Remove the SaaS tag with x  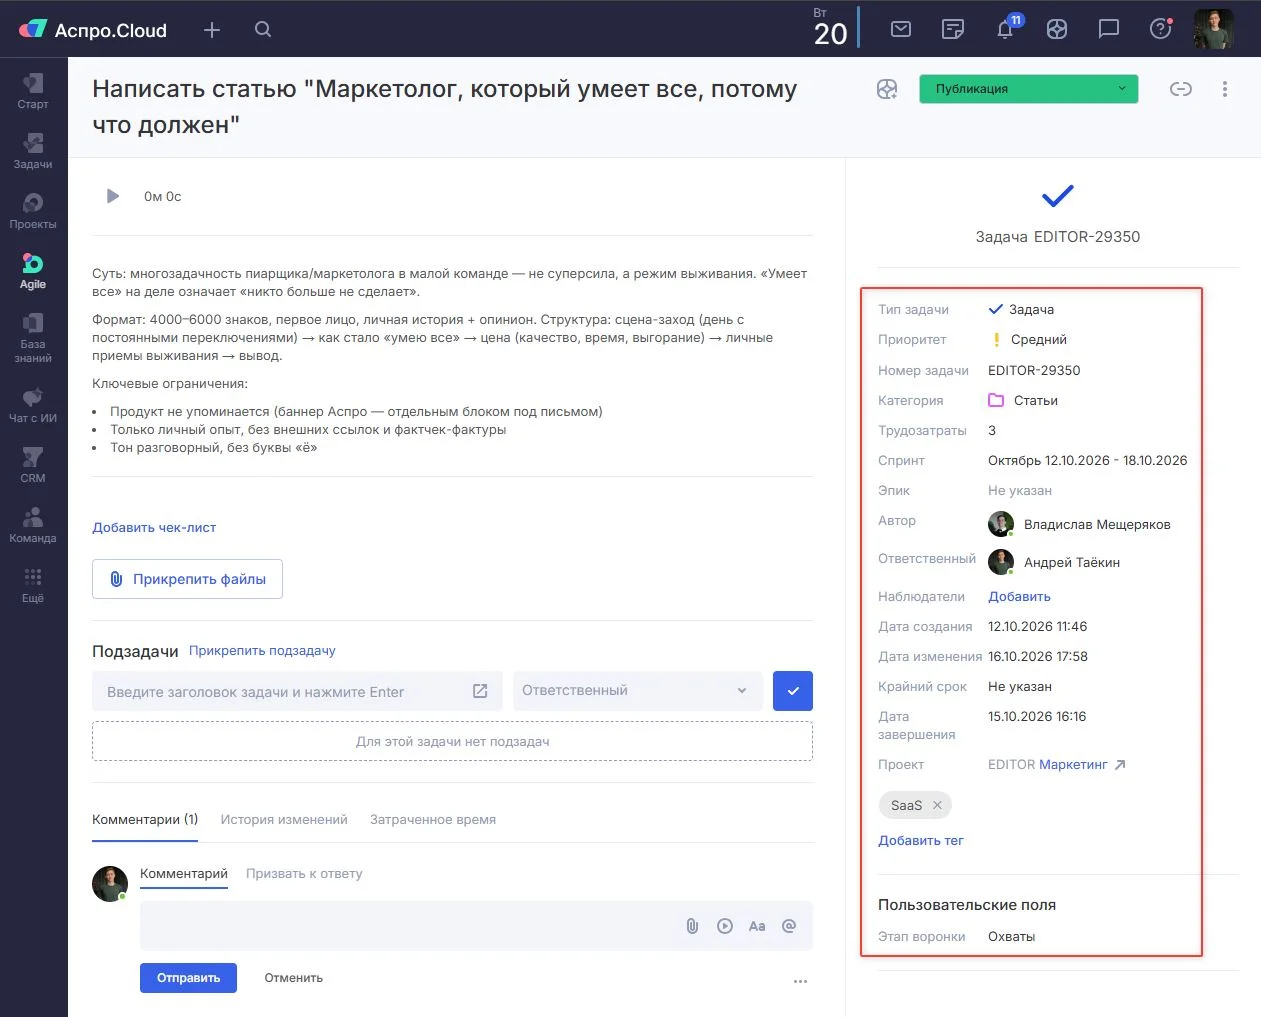(x=937, y=805)
